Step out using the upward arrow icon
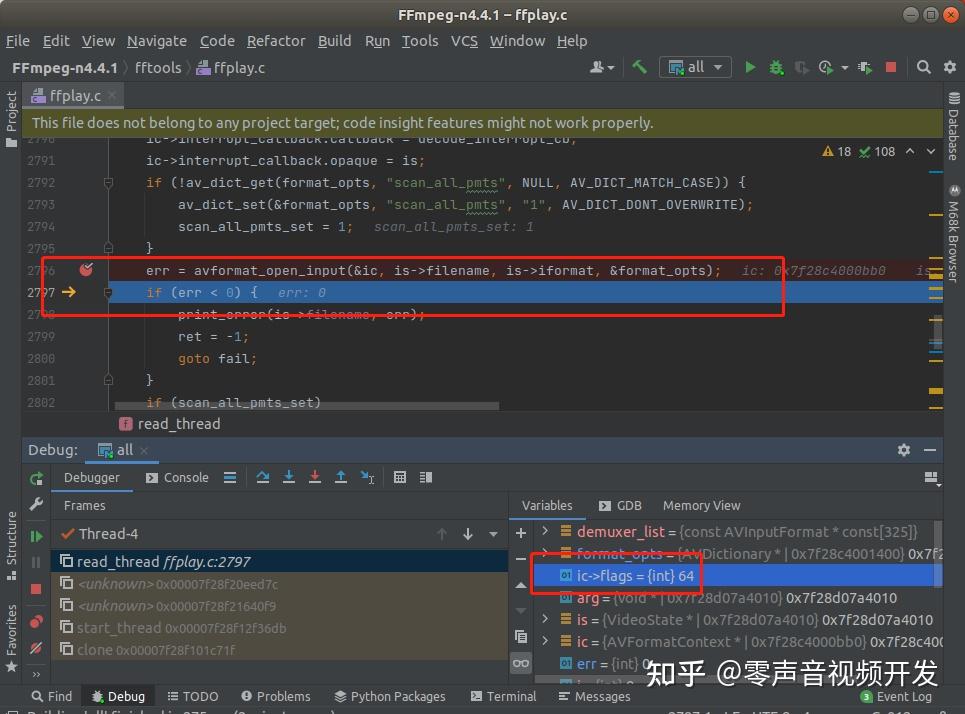 pyautogui.click(x=341, y=478)
